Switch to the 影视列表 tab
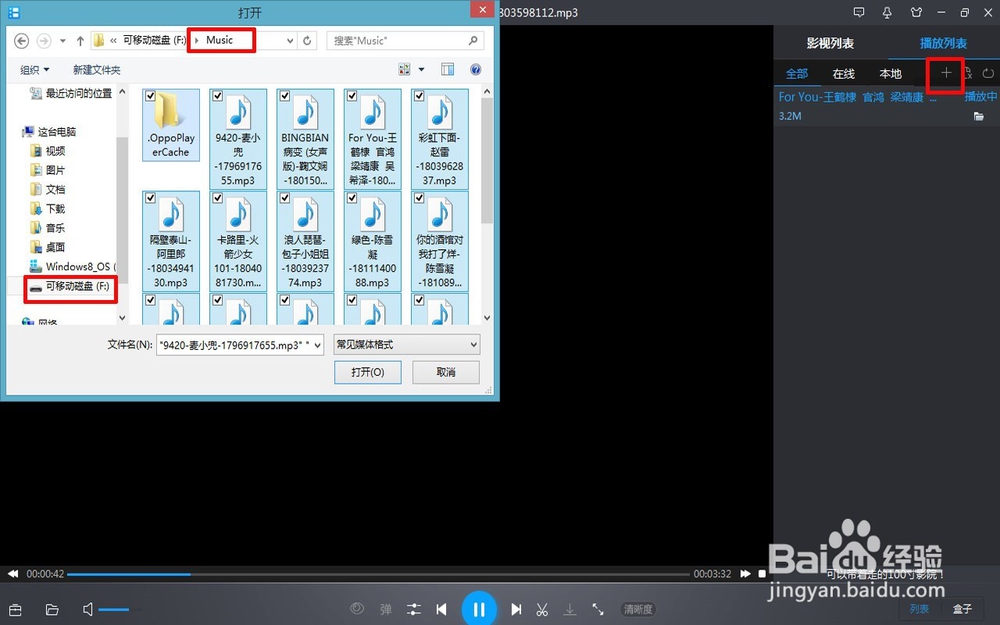This screenshot has width=1000, height=625. tap(830, 43)
